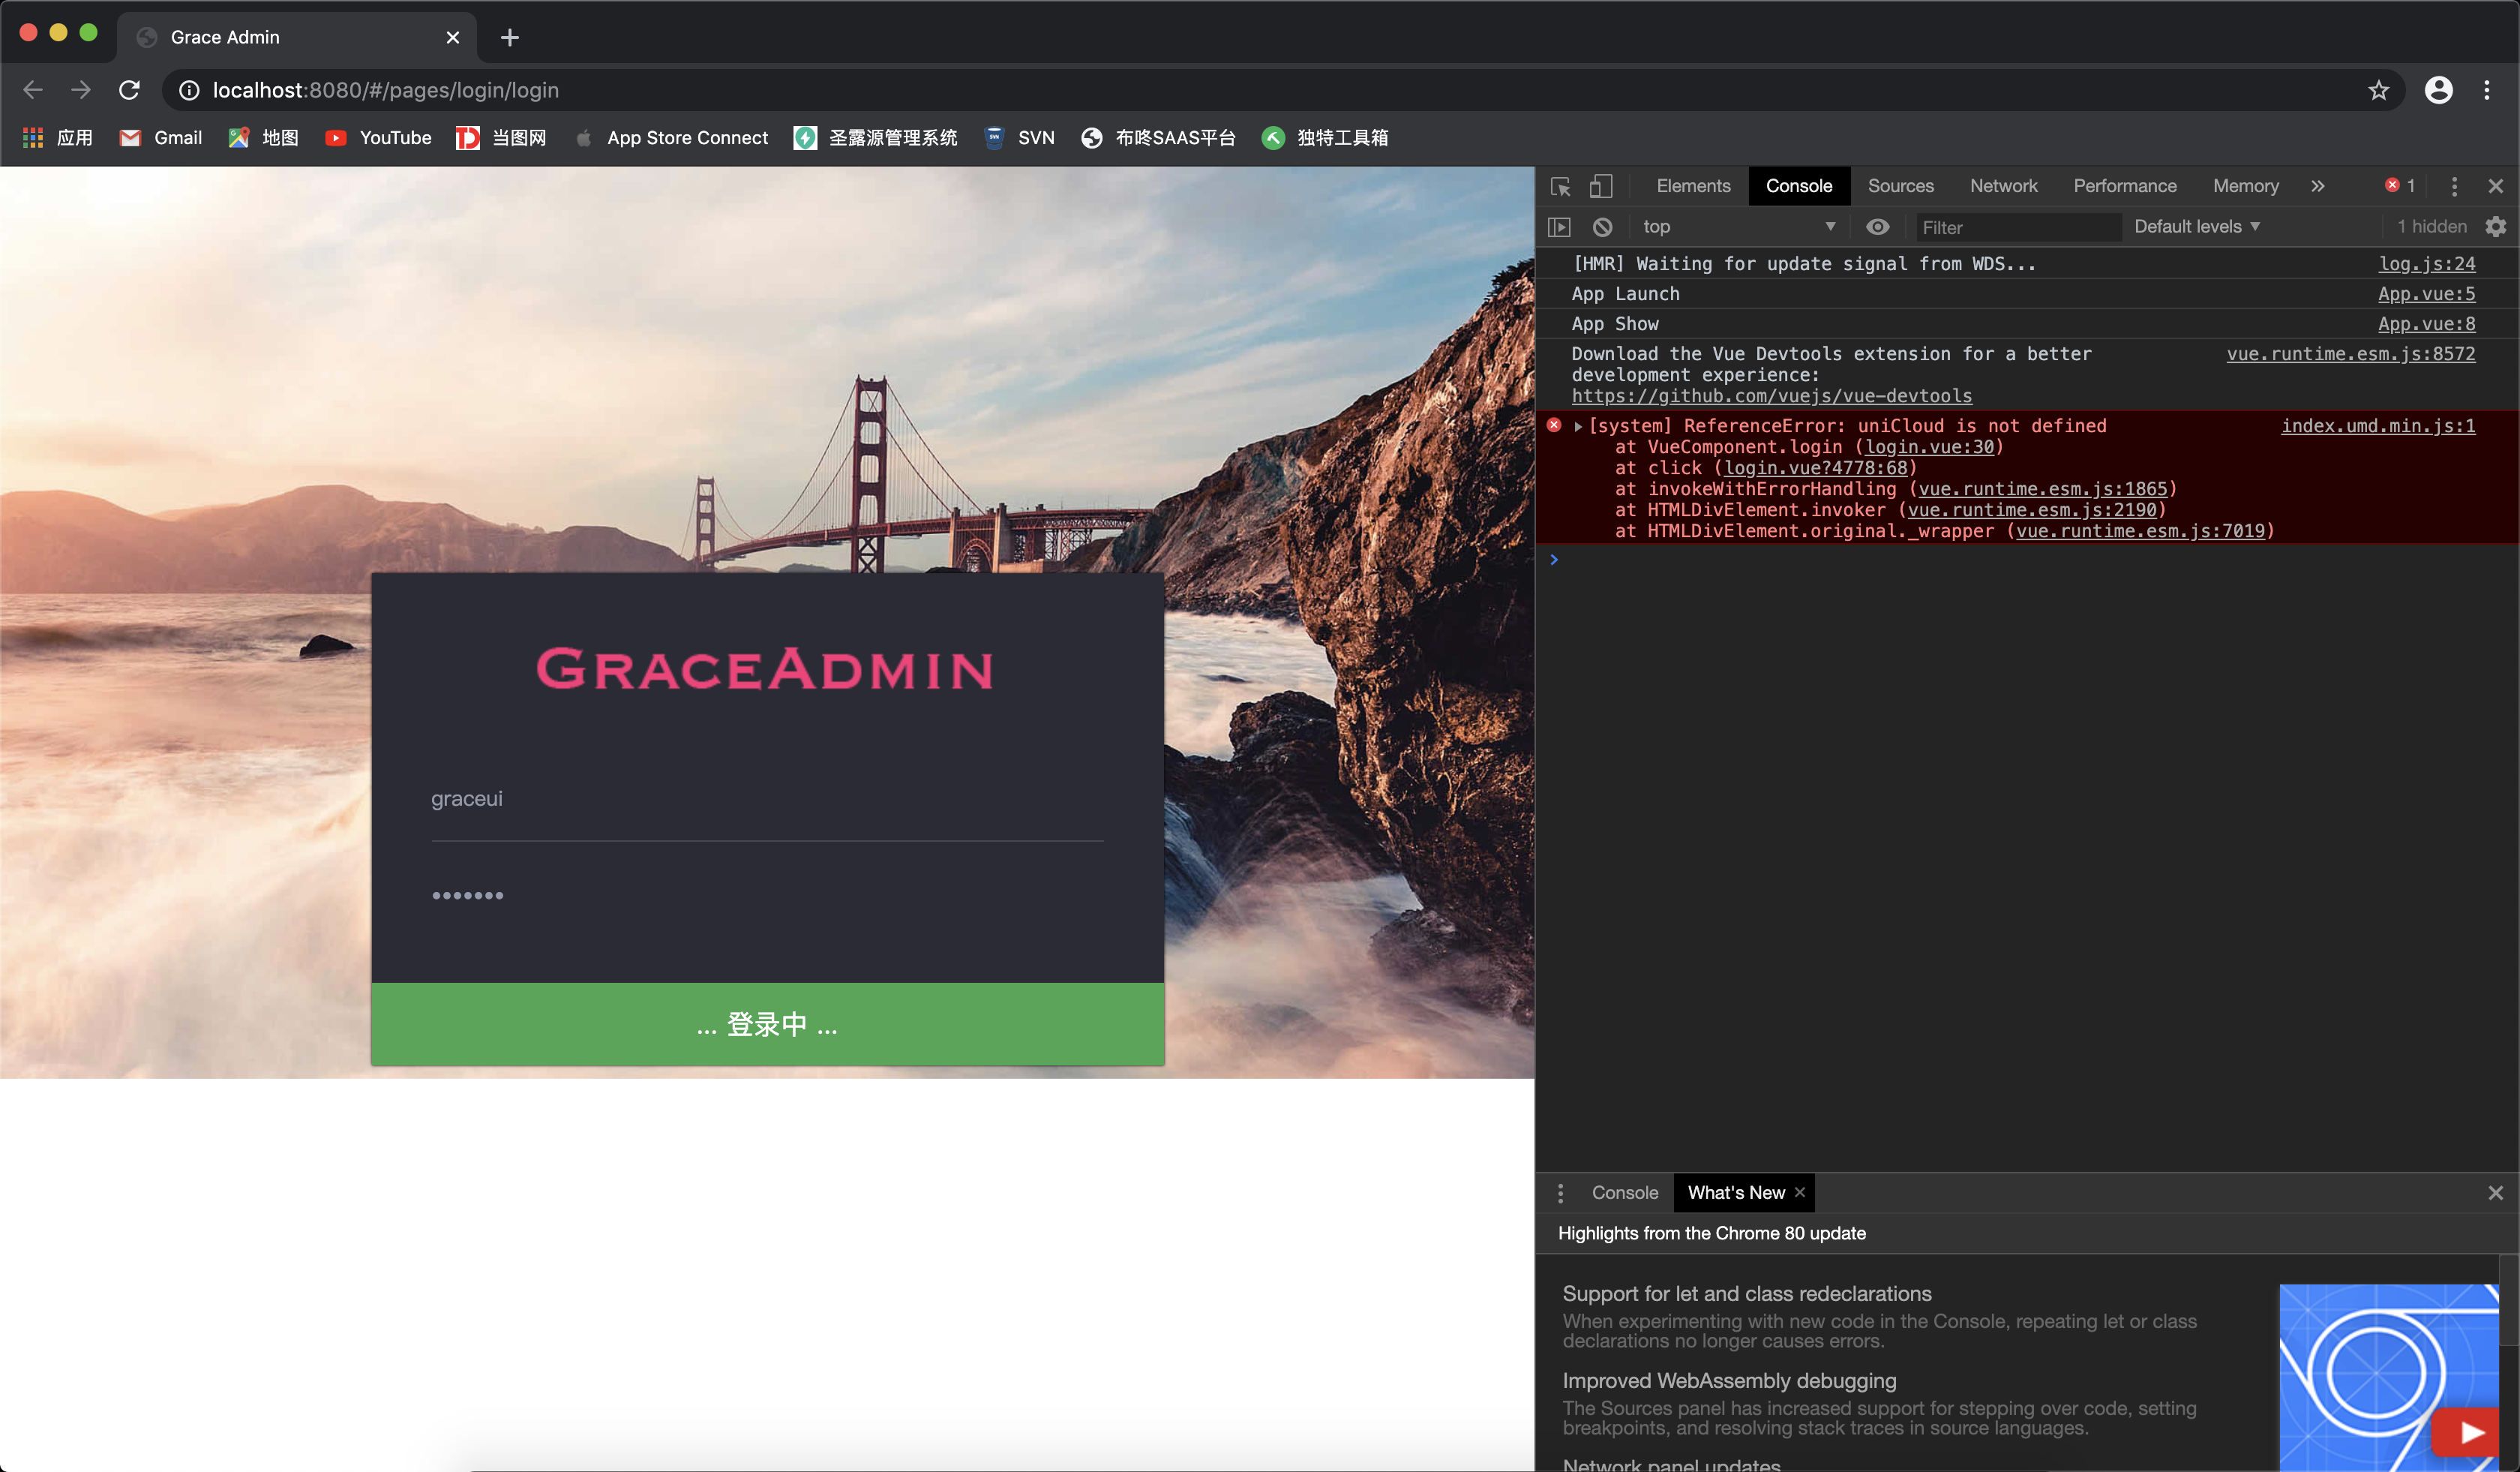Show the console sidebar panel icon

tap(1559, 227)
